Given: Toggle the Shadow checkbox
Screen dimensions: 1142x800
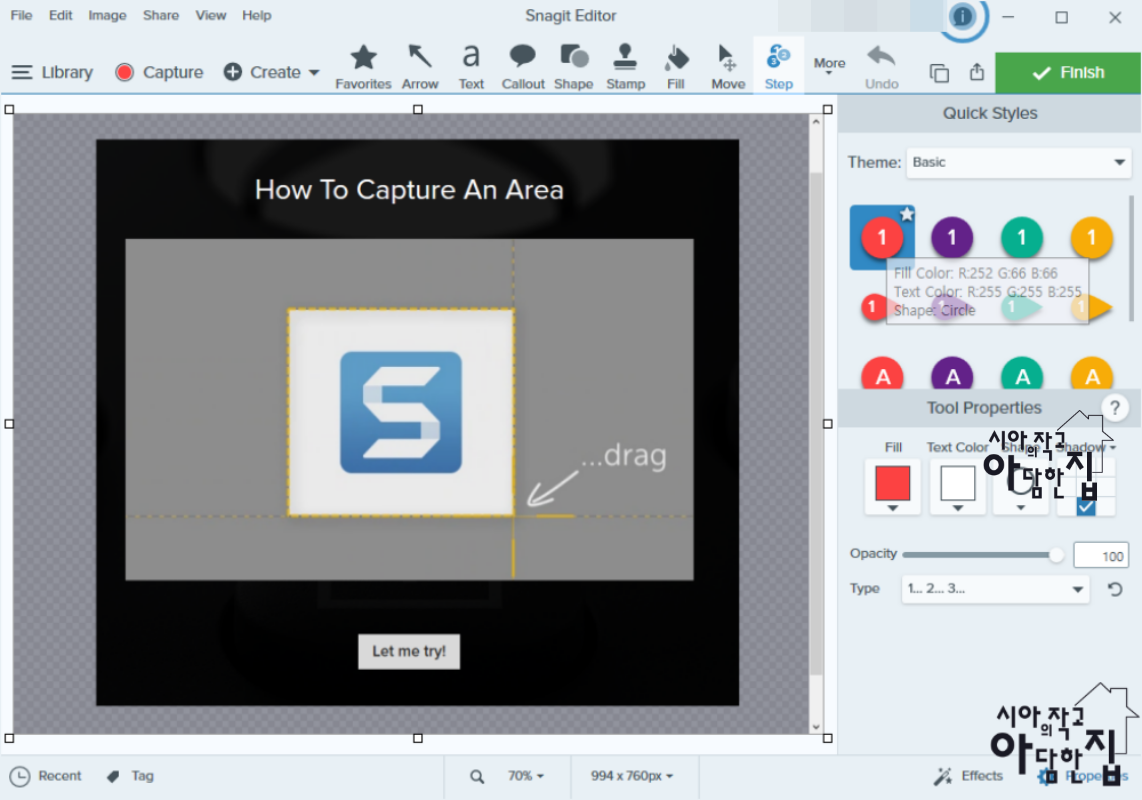Looking at the screenshot, I should click(x=1085, y=507).
